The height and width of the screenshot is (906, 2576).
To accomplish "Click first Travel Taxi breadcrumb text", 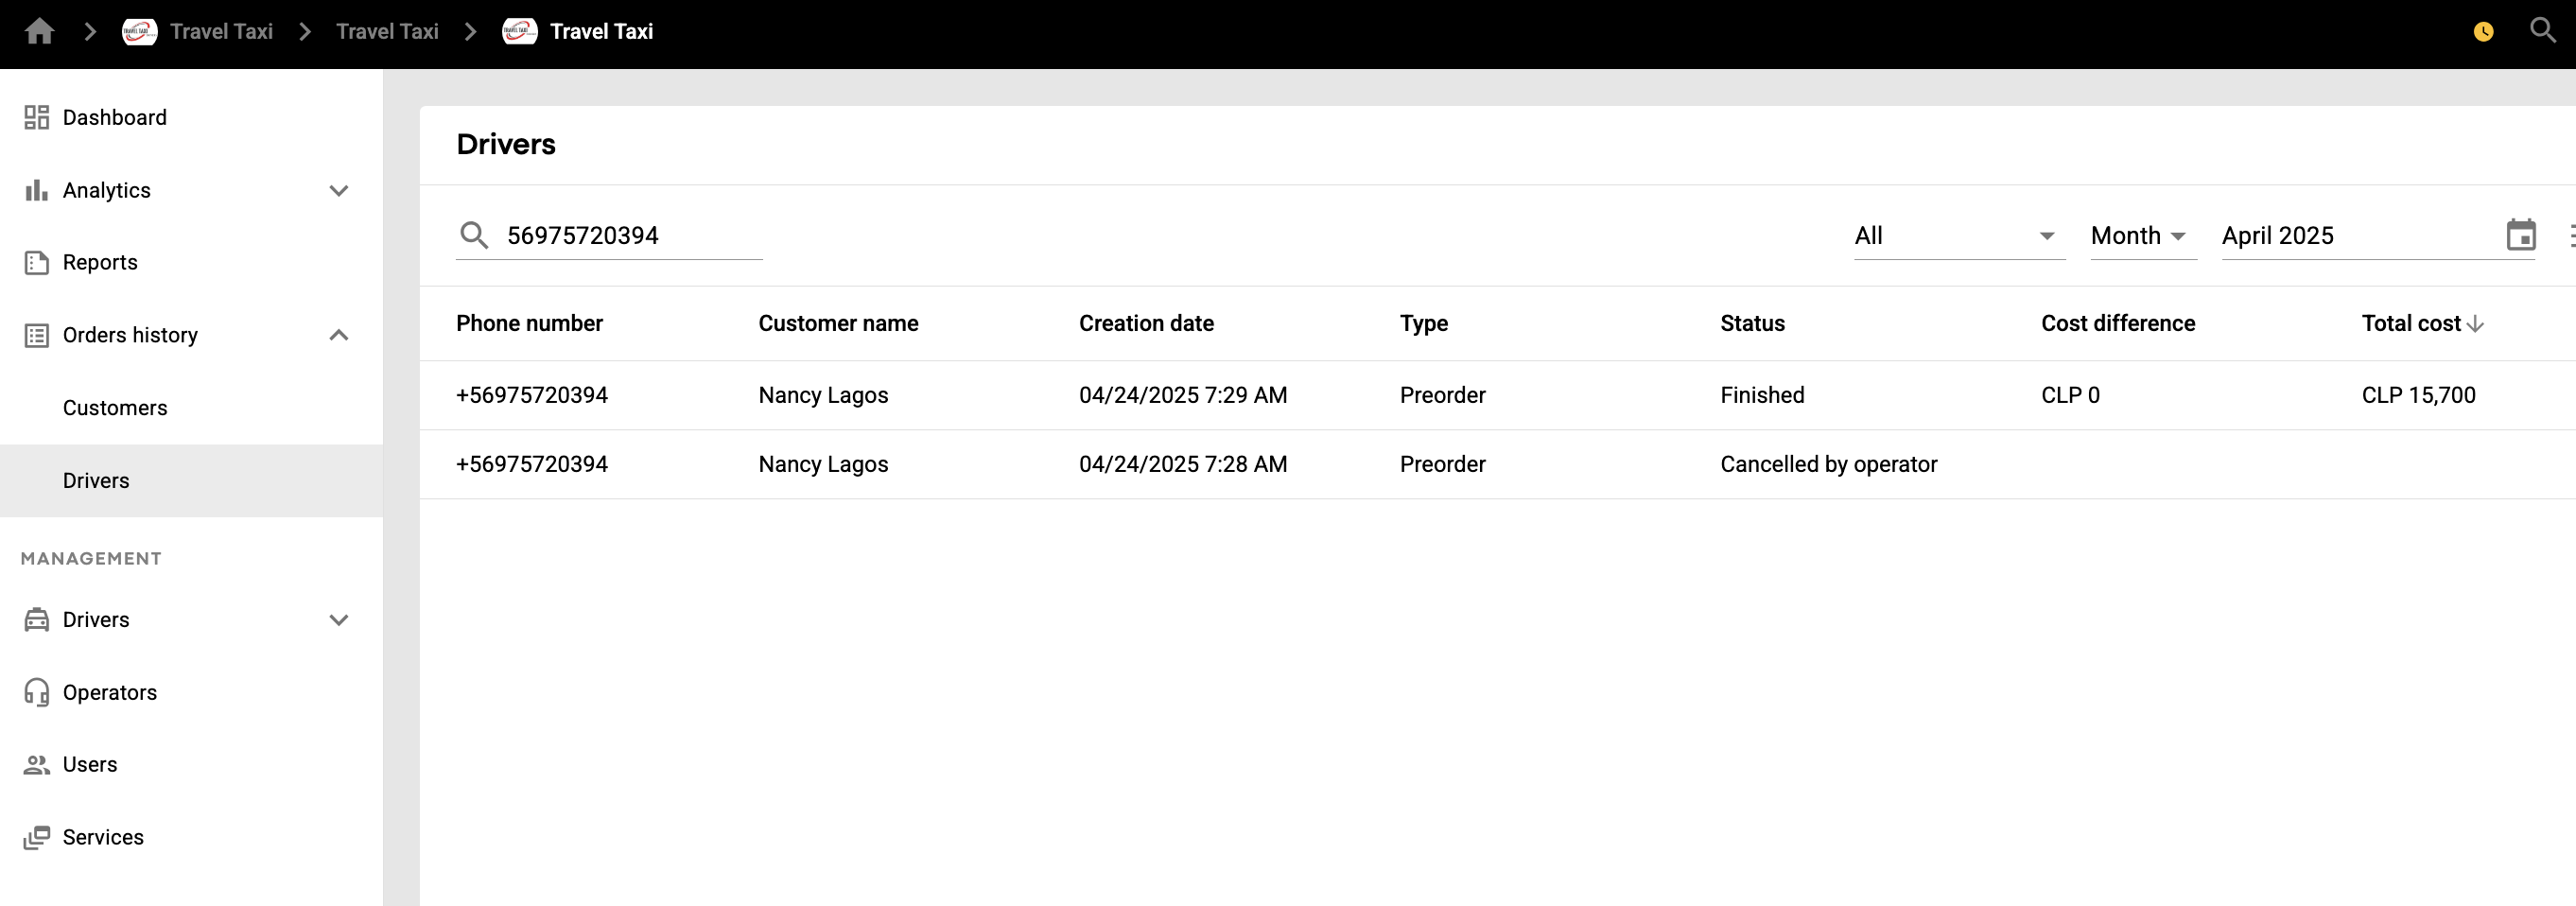I will point(221,32).
